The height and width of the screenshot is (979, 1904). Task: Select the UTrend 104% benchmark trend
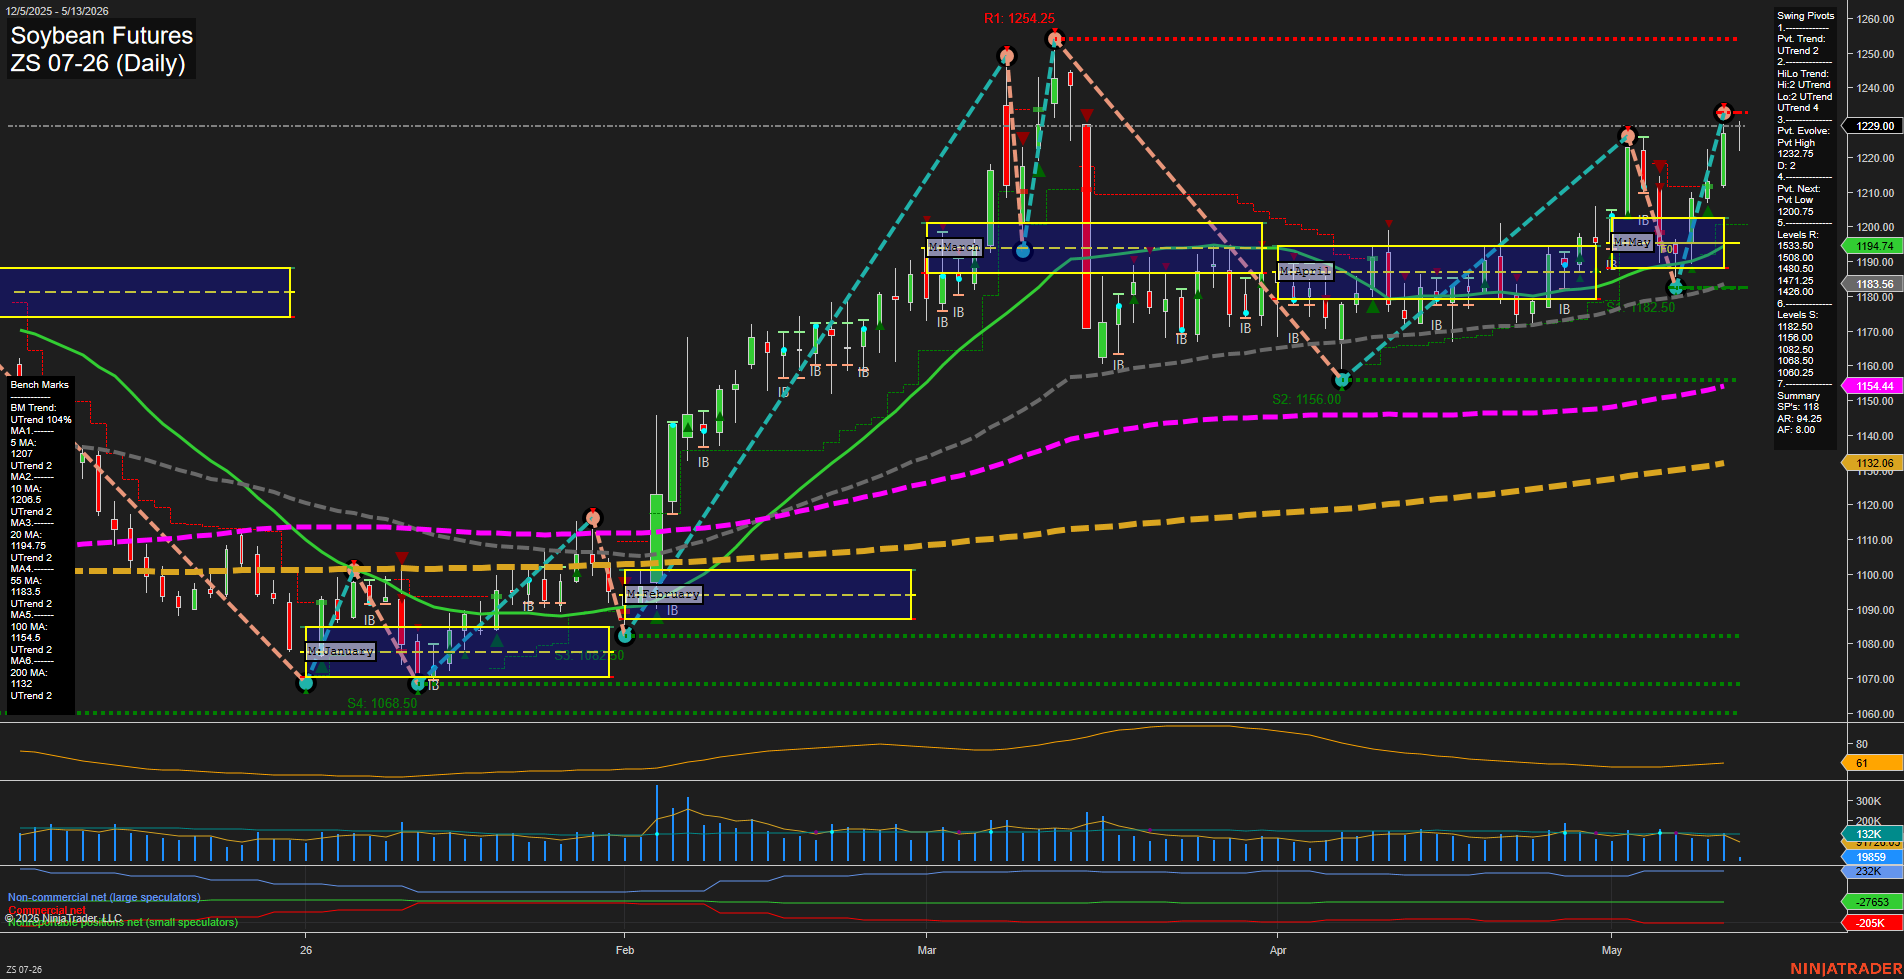(41, 420)
